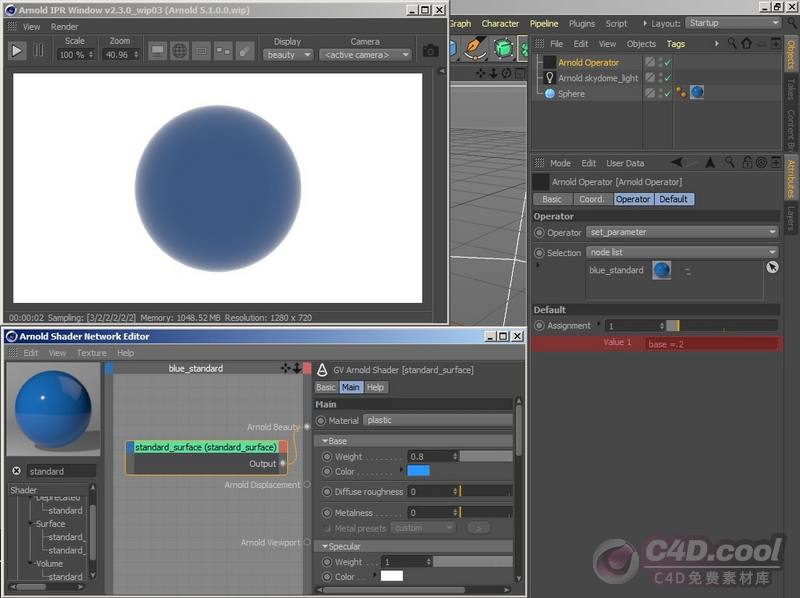This screenshot has width=800, height=598.
Task: Click the Base Weight slider bar
Action: [x=486, y=456]
